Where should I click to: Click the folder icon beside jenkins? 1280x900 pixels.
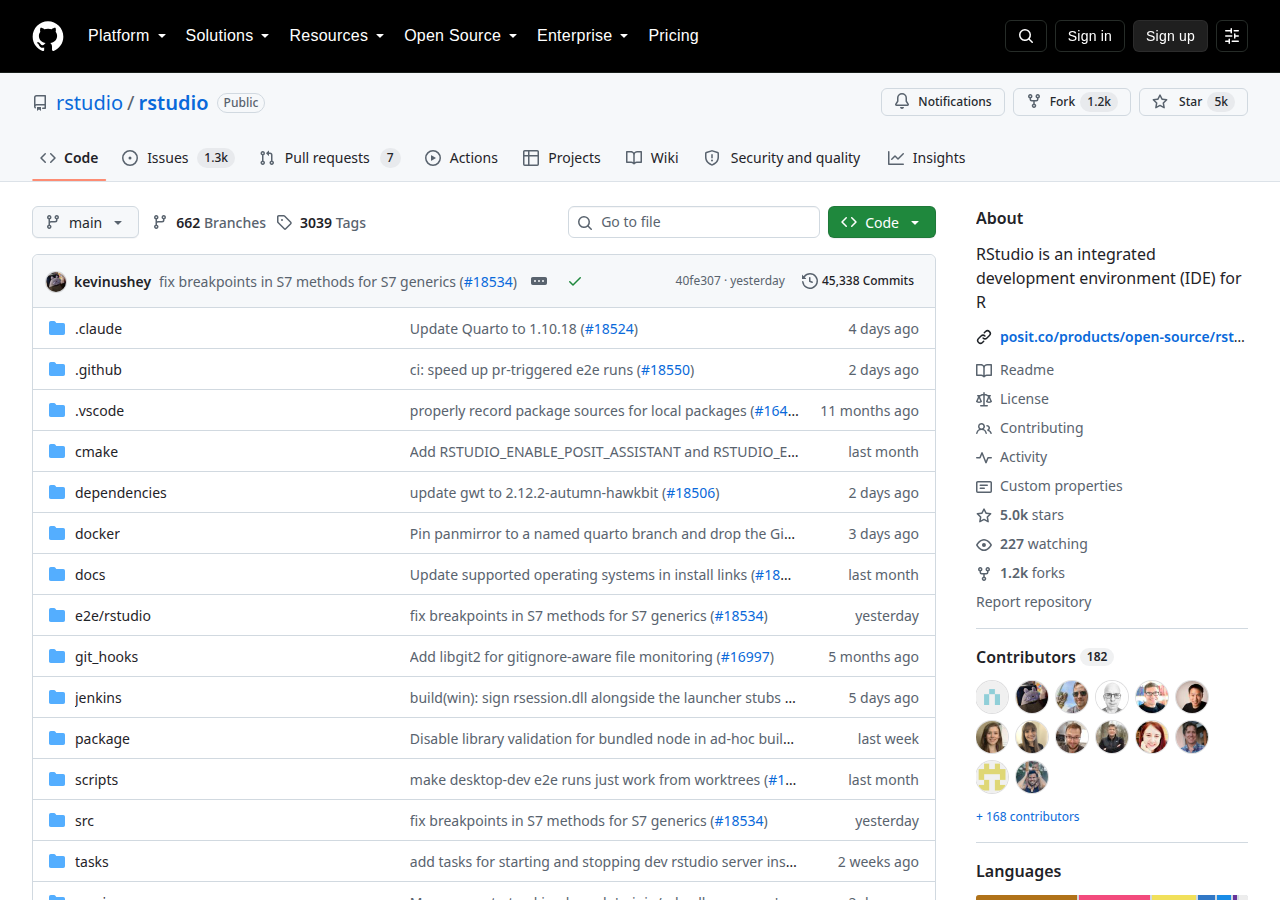57,697
